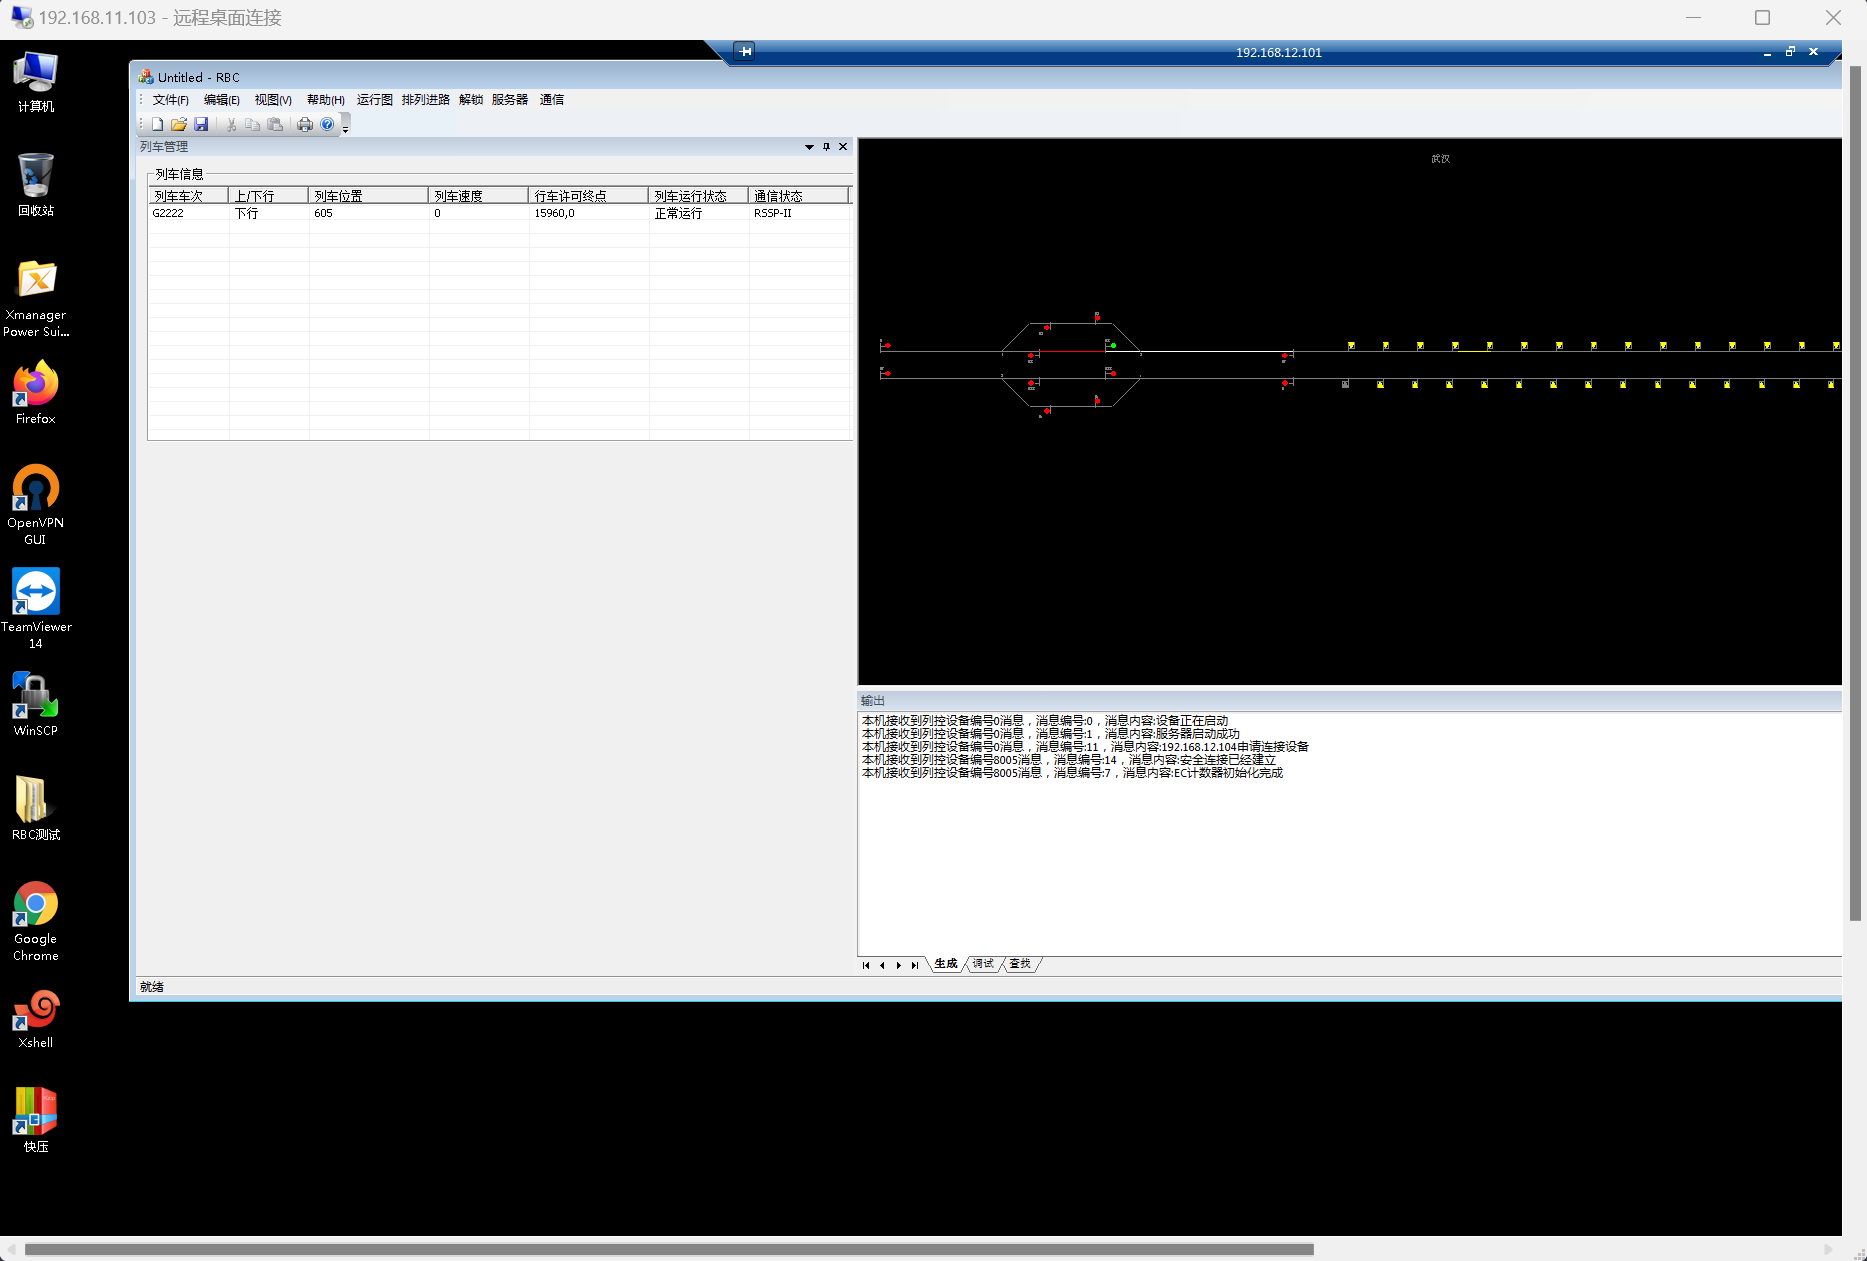Open 快压 desktop shortcut

(36, 1121)
